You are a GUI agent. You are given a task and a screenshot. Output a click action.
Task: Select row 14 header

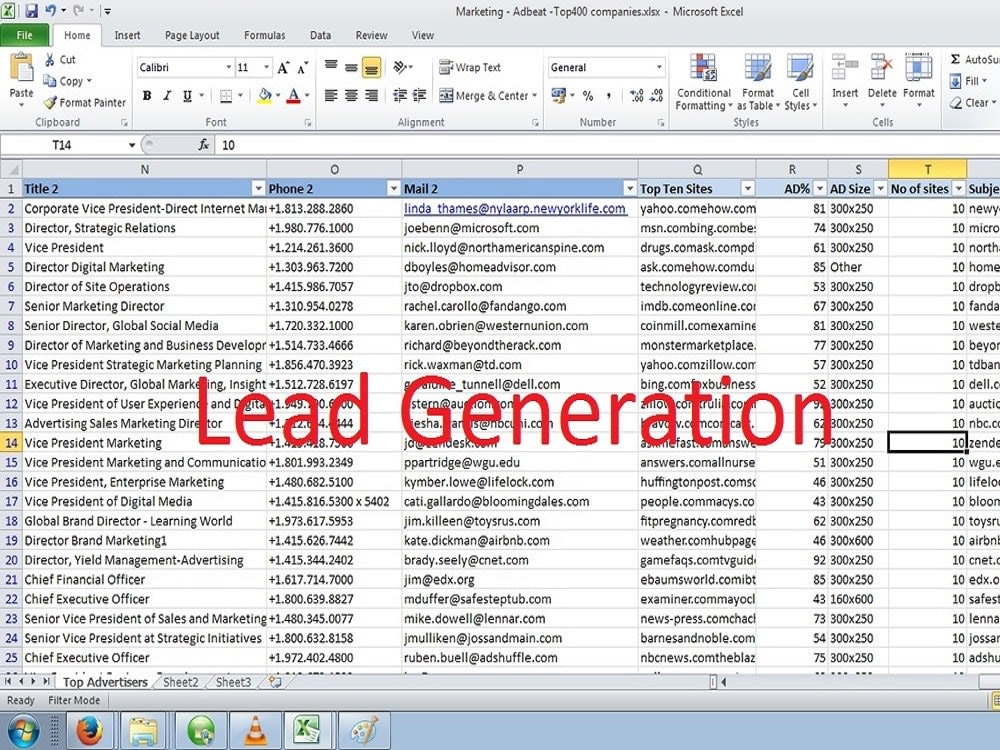point(11,443)
